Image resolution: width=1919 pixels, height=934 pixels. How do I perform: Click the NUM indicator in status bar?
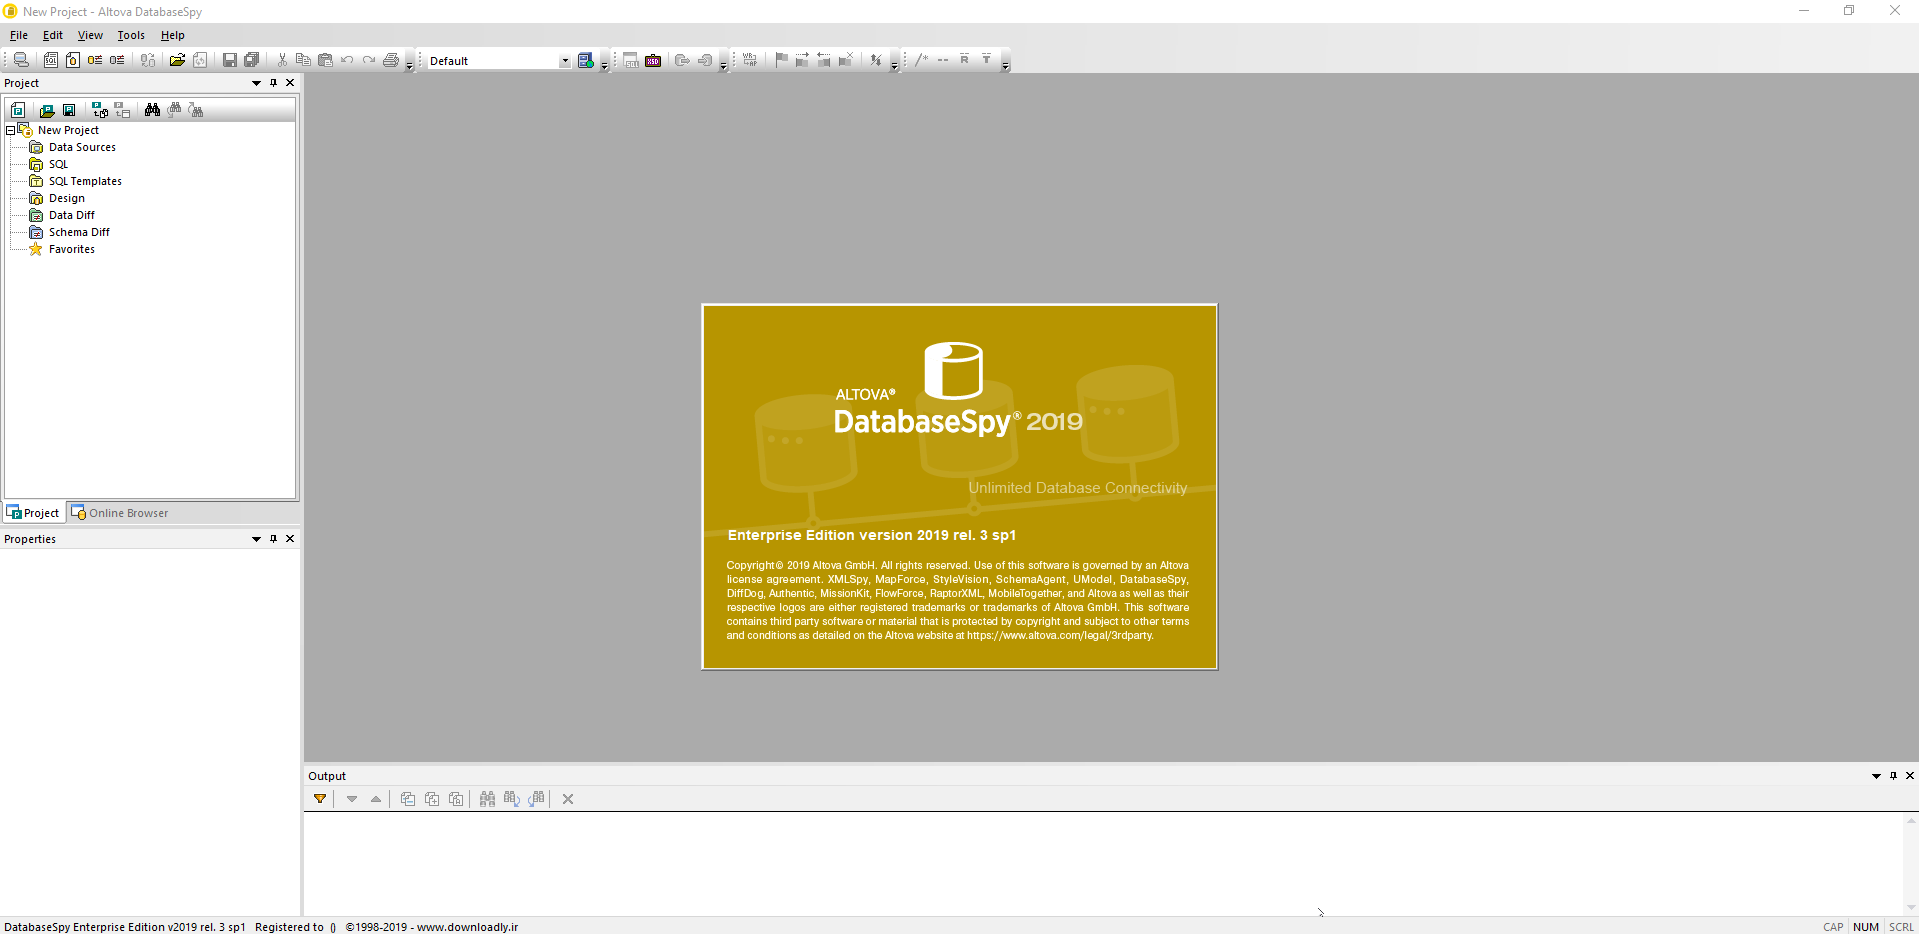click(1866, 927)
